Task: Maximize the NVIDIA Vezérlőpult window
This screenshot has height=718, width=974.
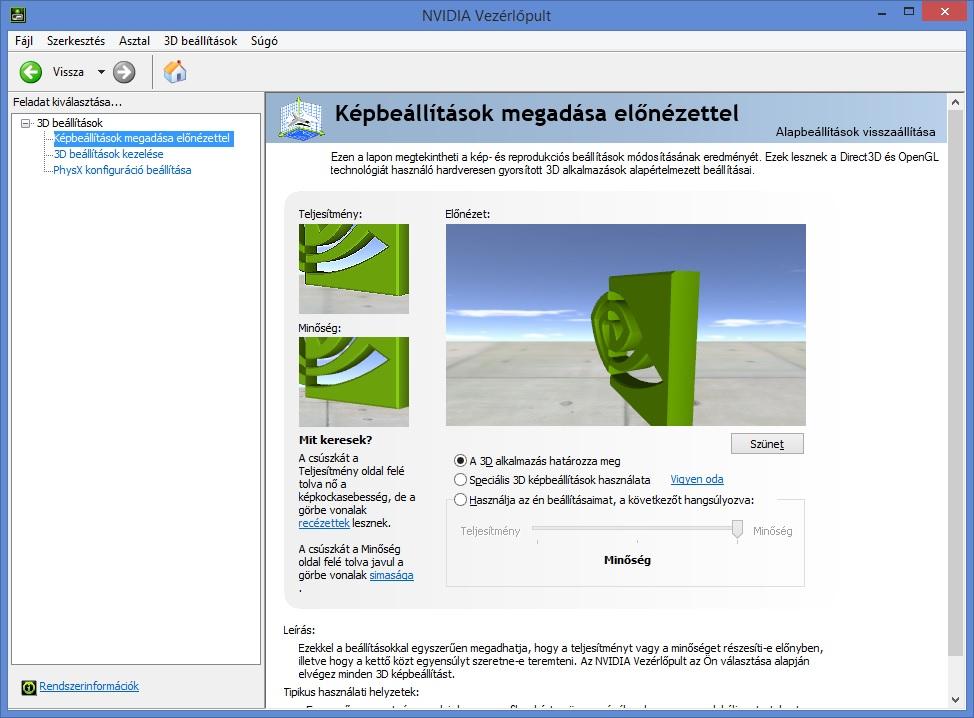Action: 909,12
